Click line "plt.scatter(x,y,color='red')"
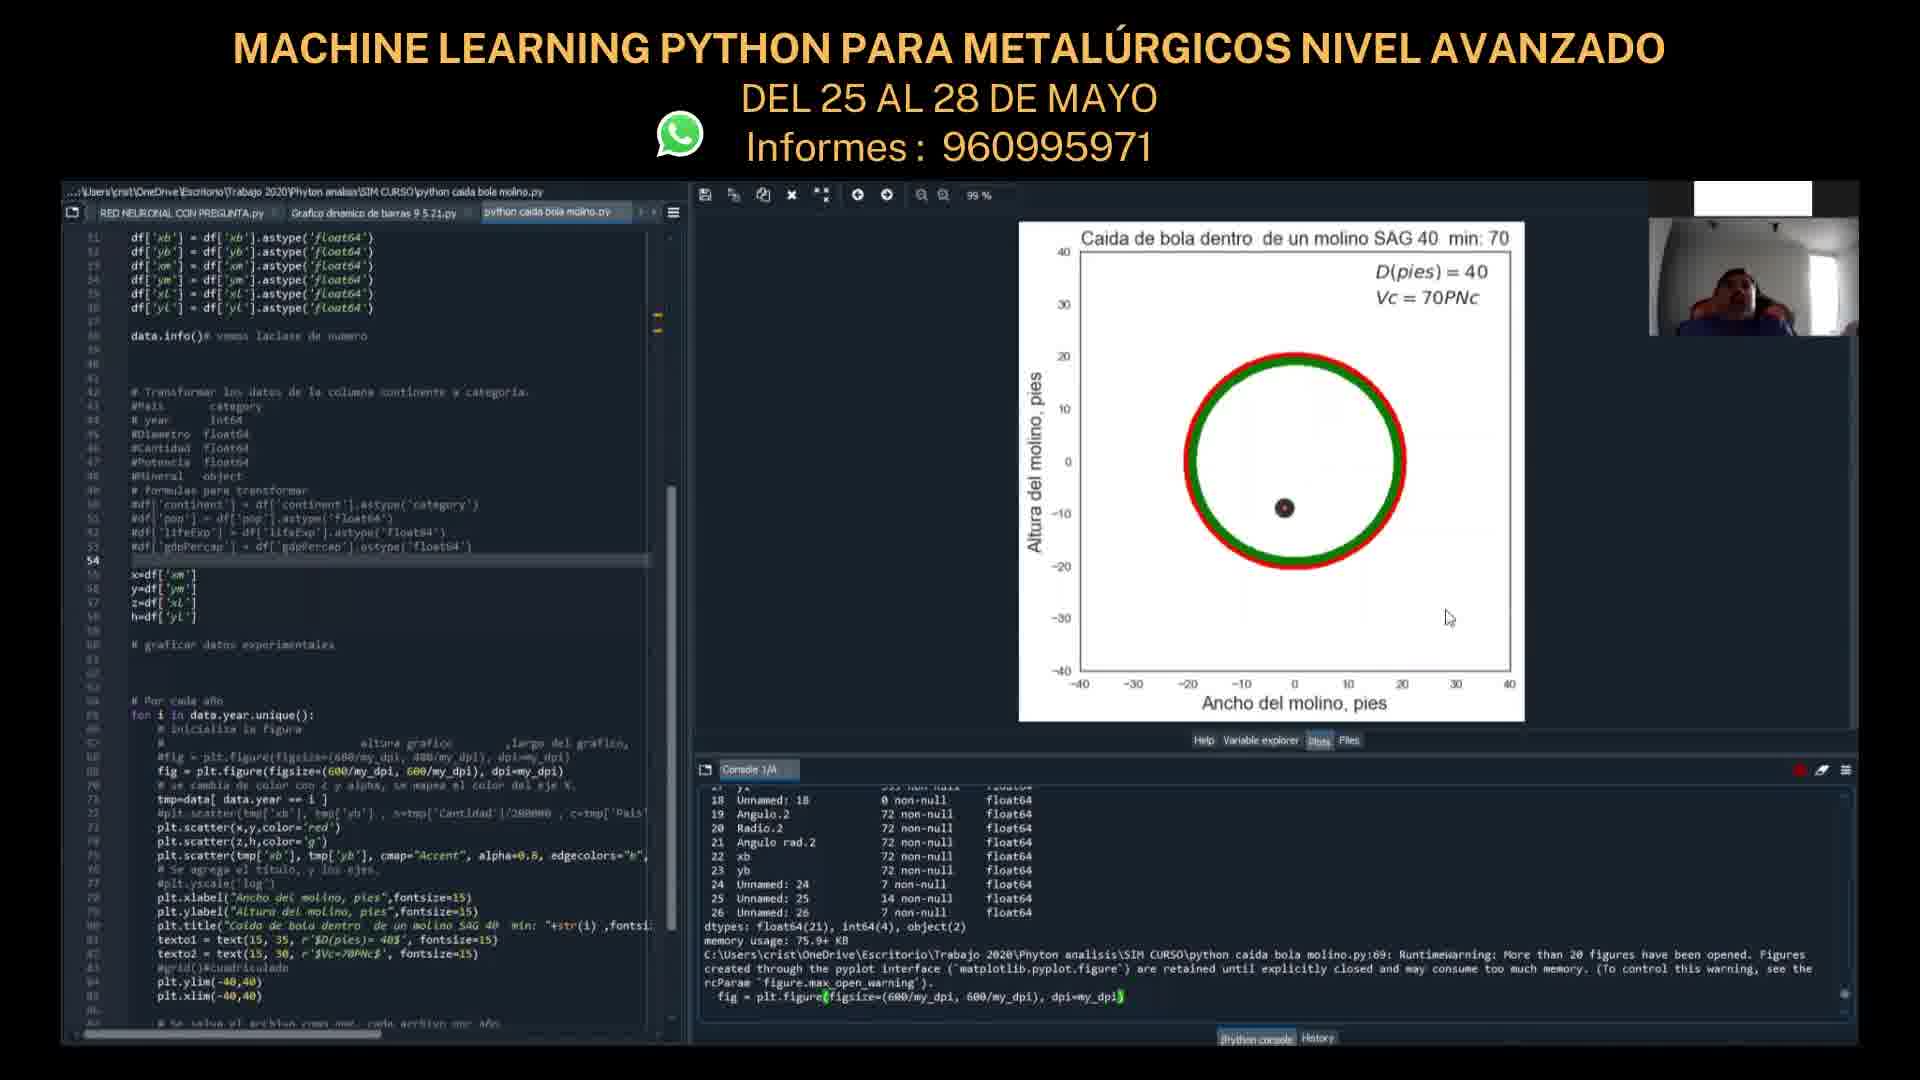This screenshot has width=1920, height=1080. coord(249,827)
